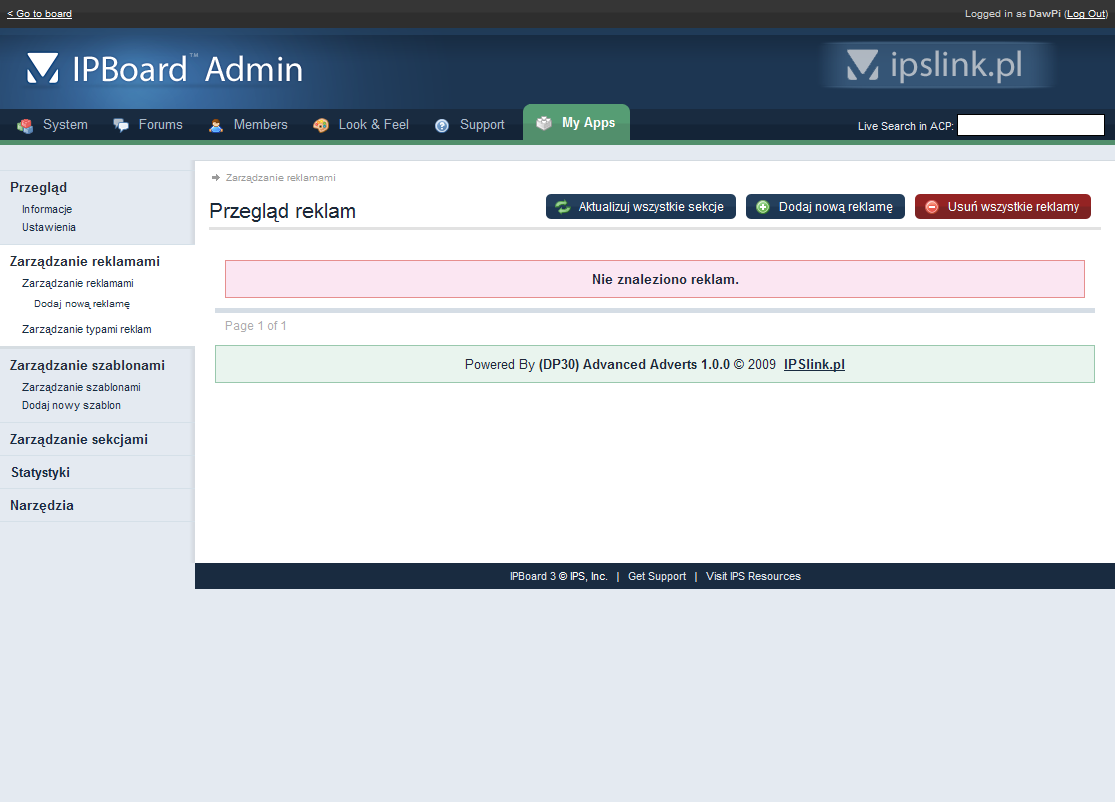Open Zarządzanie typami reklam in sidebar

(87, 329)
